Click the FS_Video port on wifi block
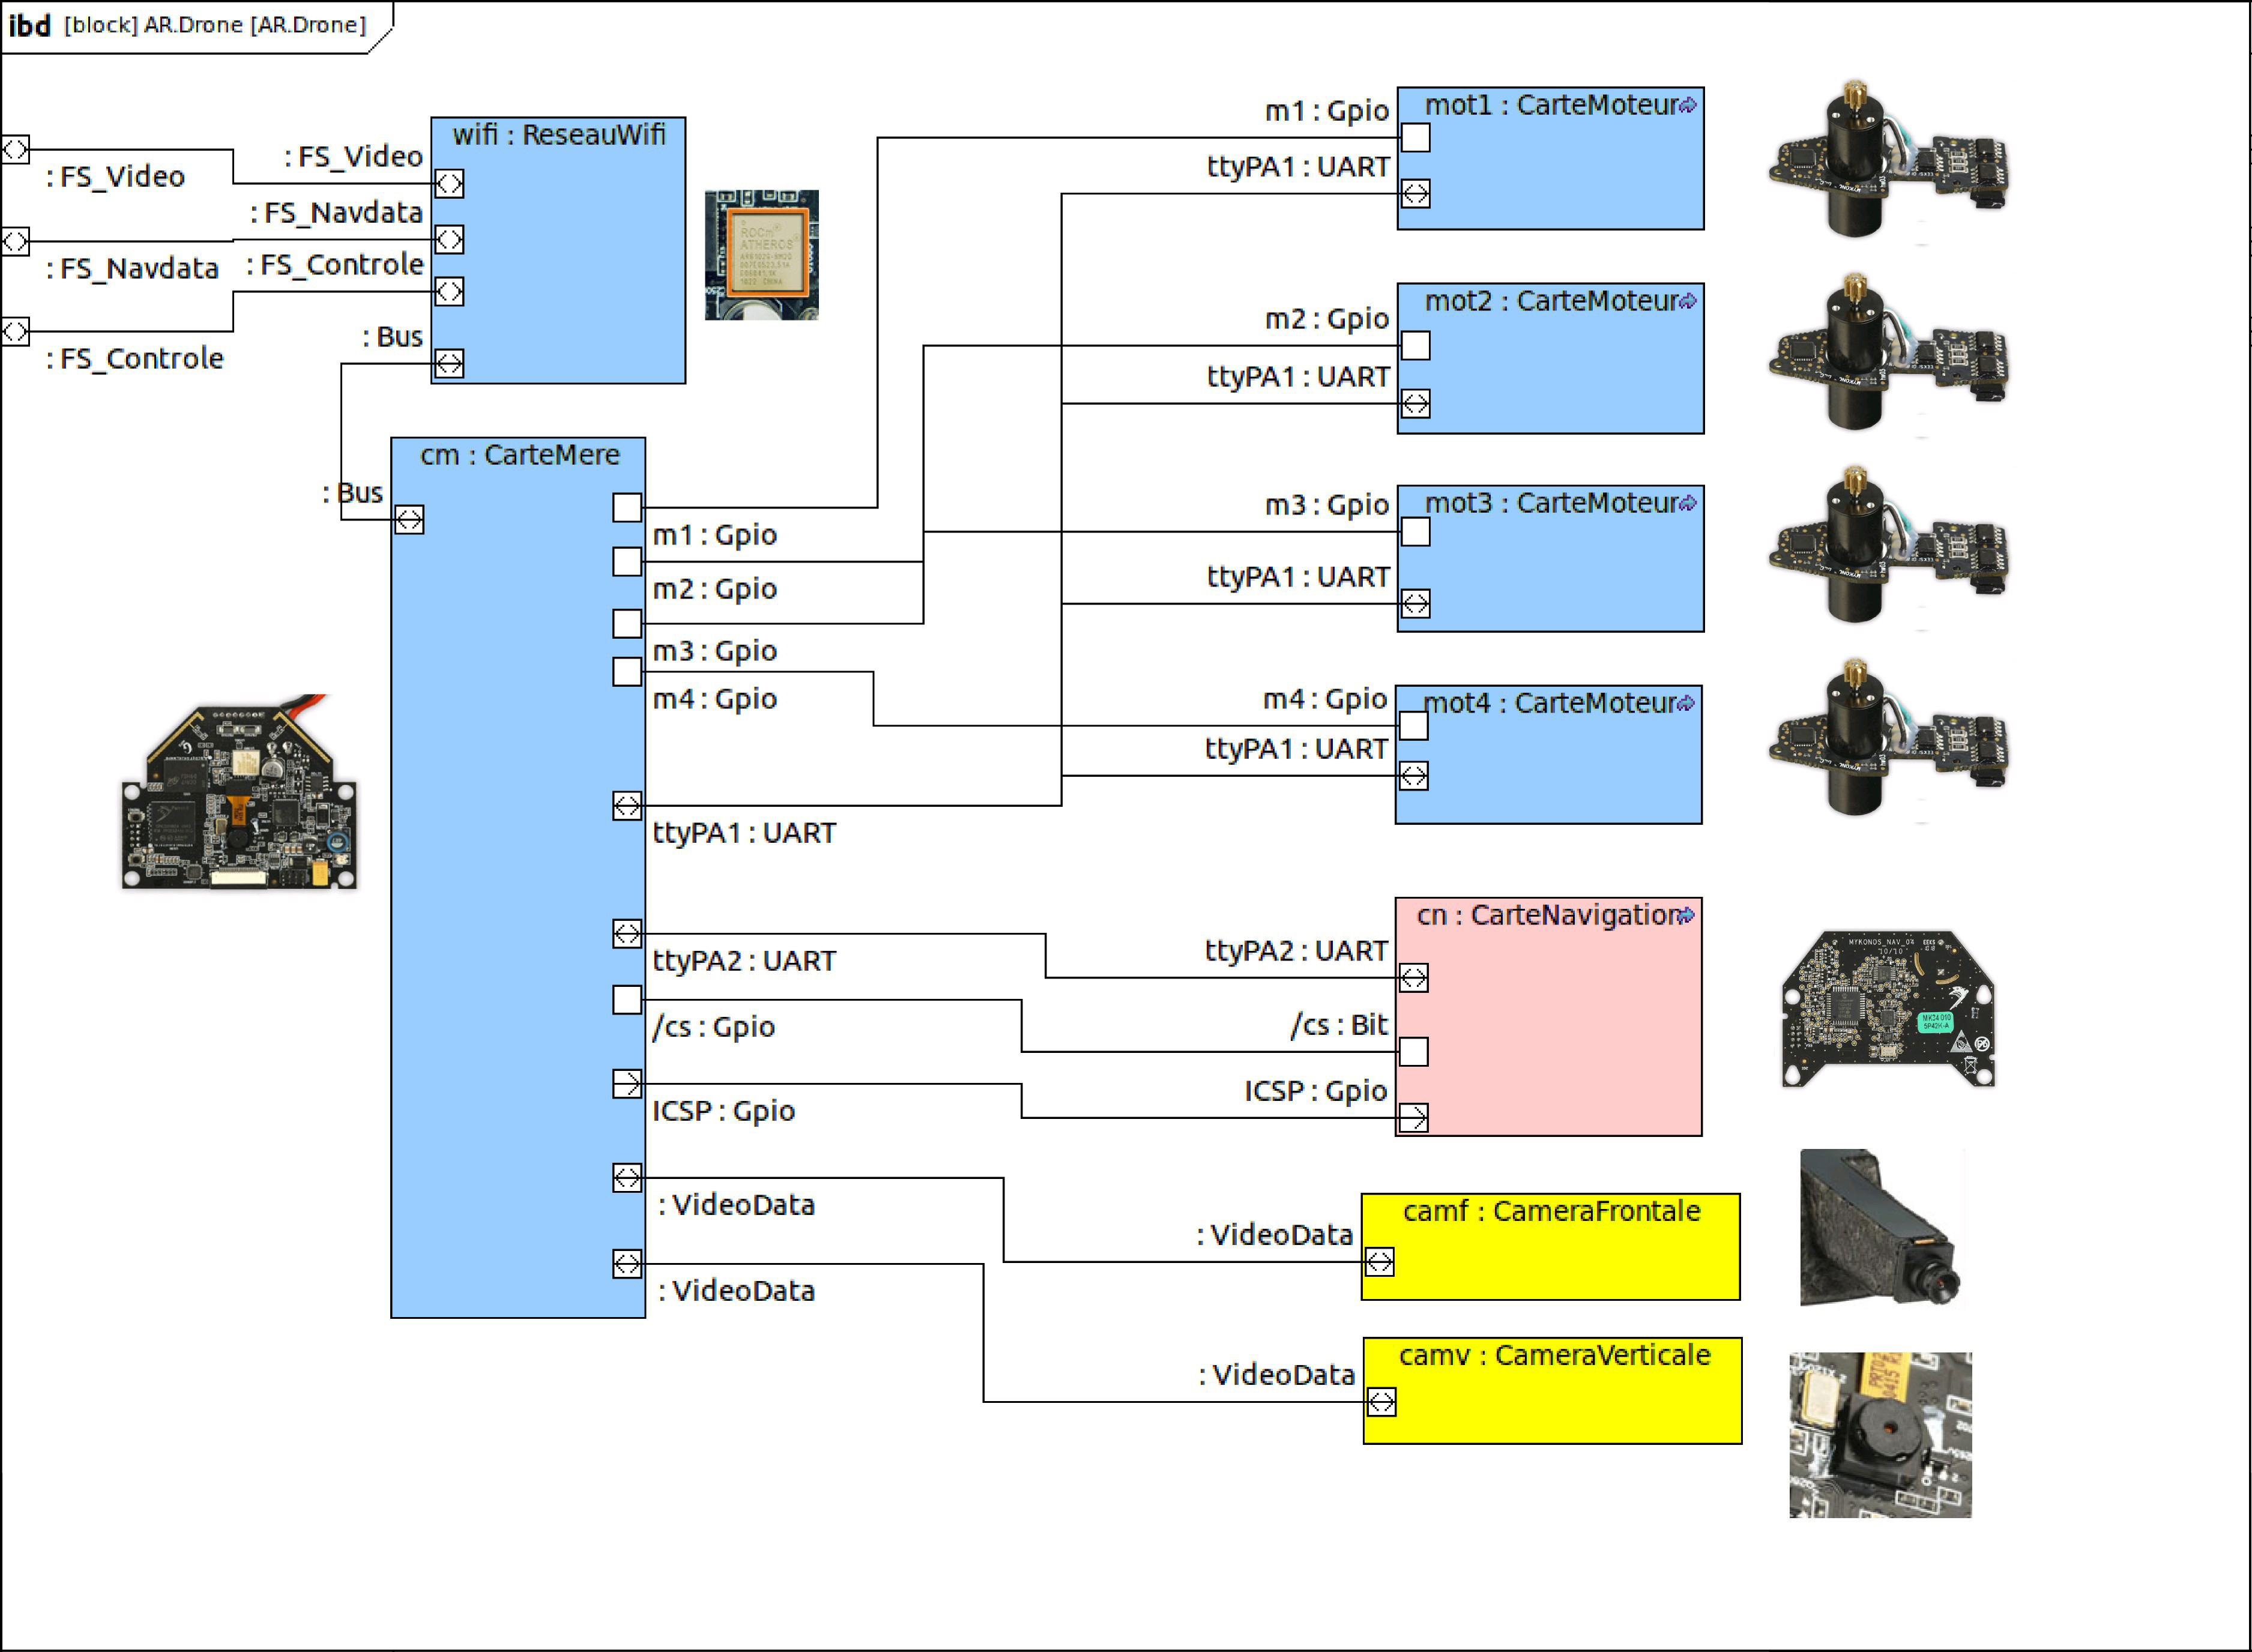 (x=449, y=184)
